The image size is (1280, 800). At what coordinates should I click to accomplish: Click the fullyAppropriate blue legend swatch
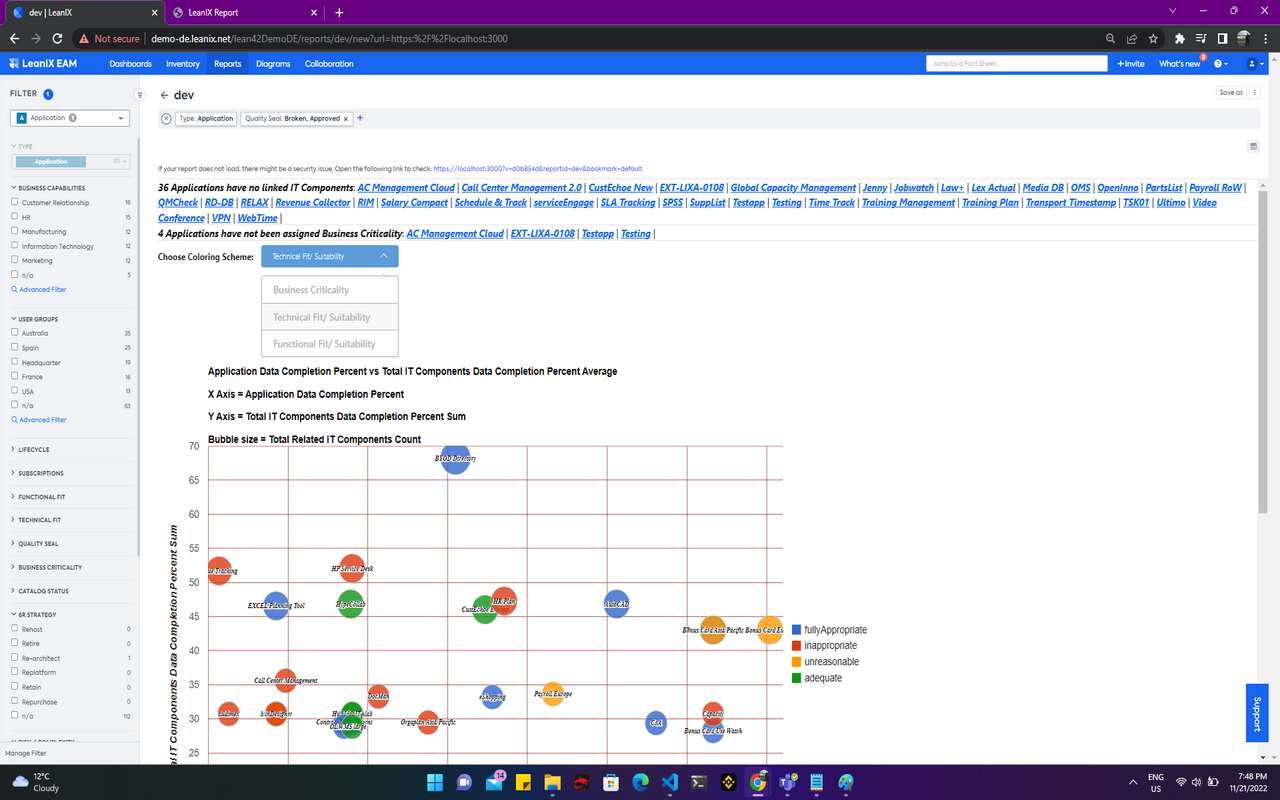click(796, 630)
